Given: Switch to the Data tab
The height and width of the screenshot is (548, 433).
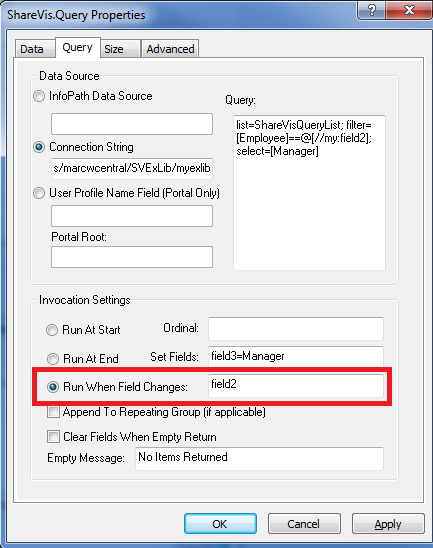Looking at the screenshot, I should coord(34,49).
